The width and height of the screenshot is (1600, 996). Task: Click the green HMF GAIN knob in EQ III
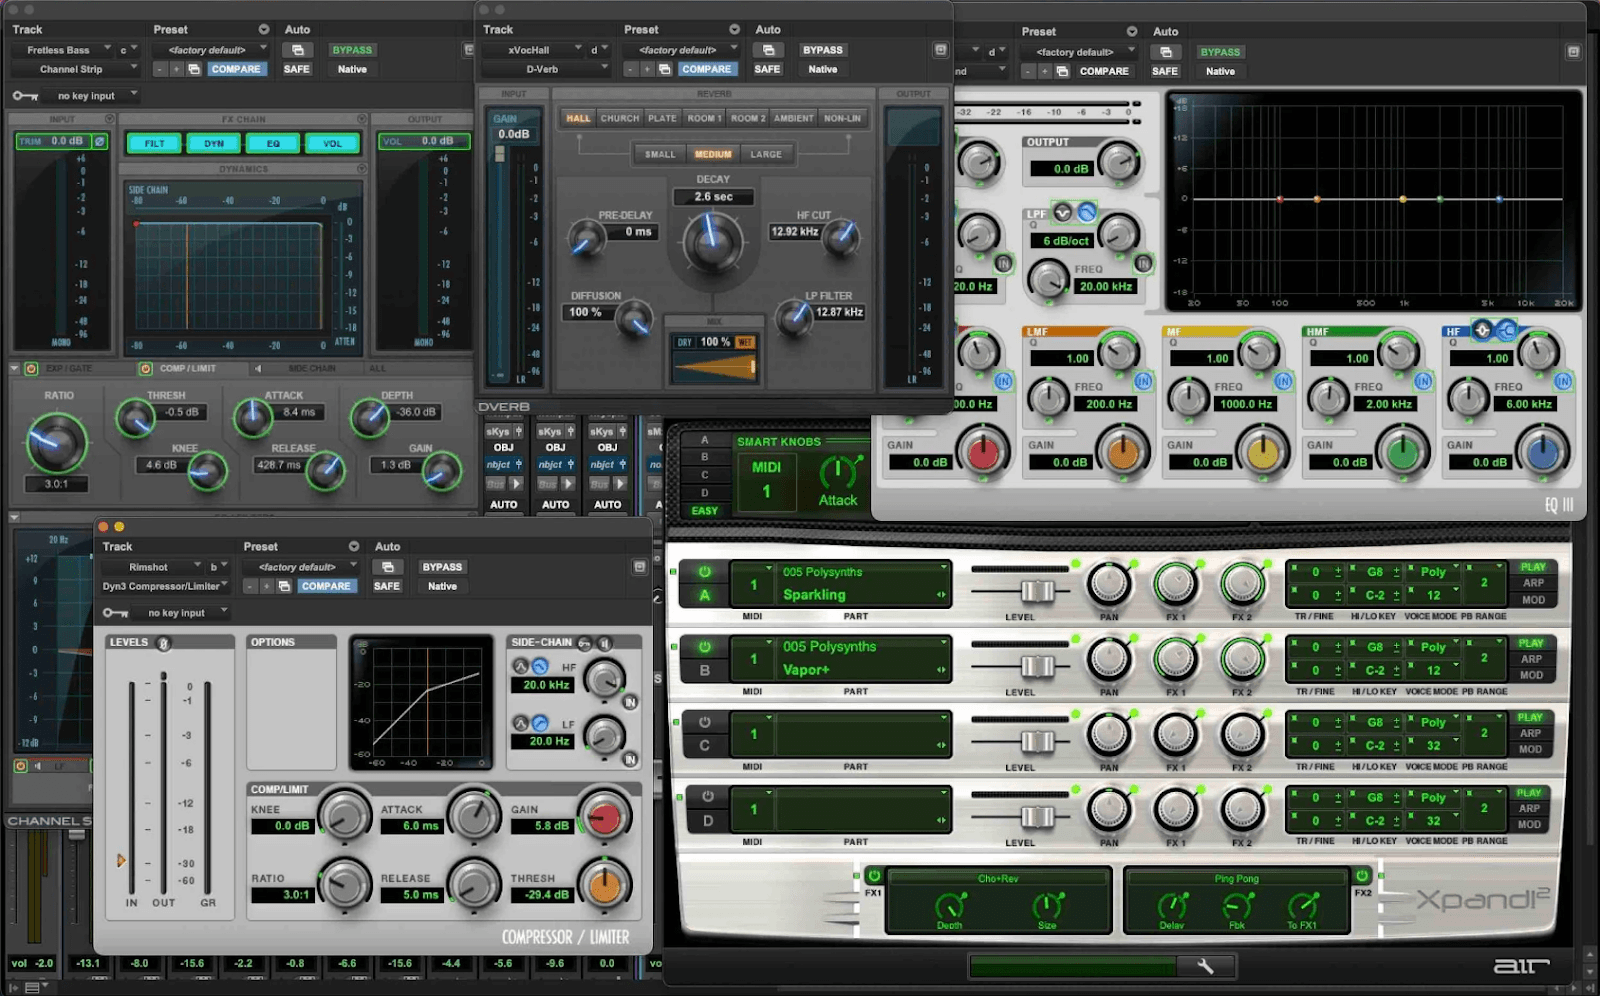pyautogui.click(x=1402, y=453)
